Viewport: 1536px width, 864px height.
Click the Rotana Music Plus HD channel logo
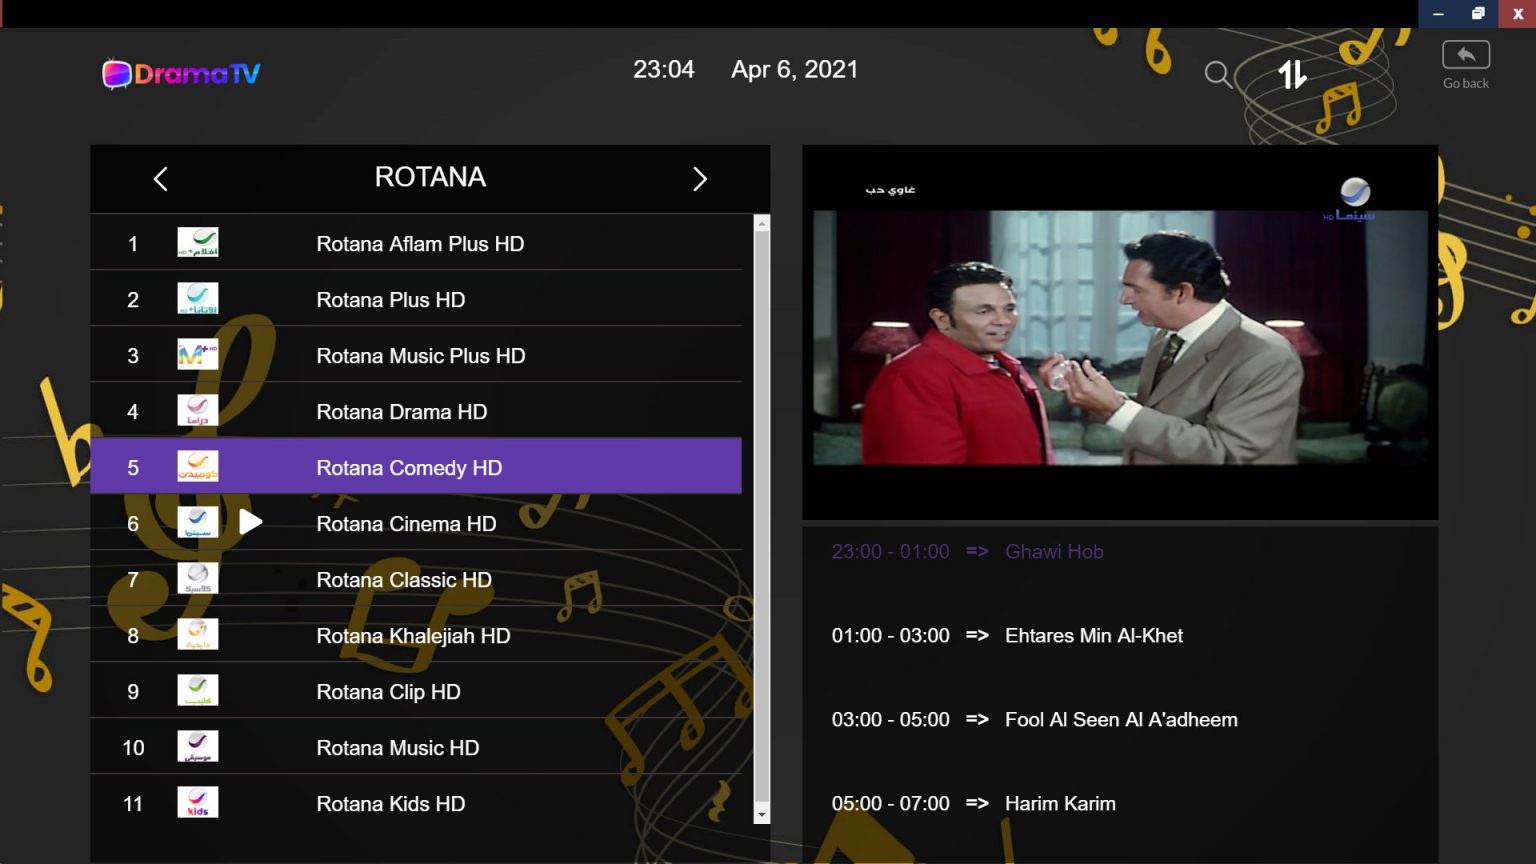[x=197, y=354]
